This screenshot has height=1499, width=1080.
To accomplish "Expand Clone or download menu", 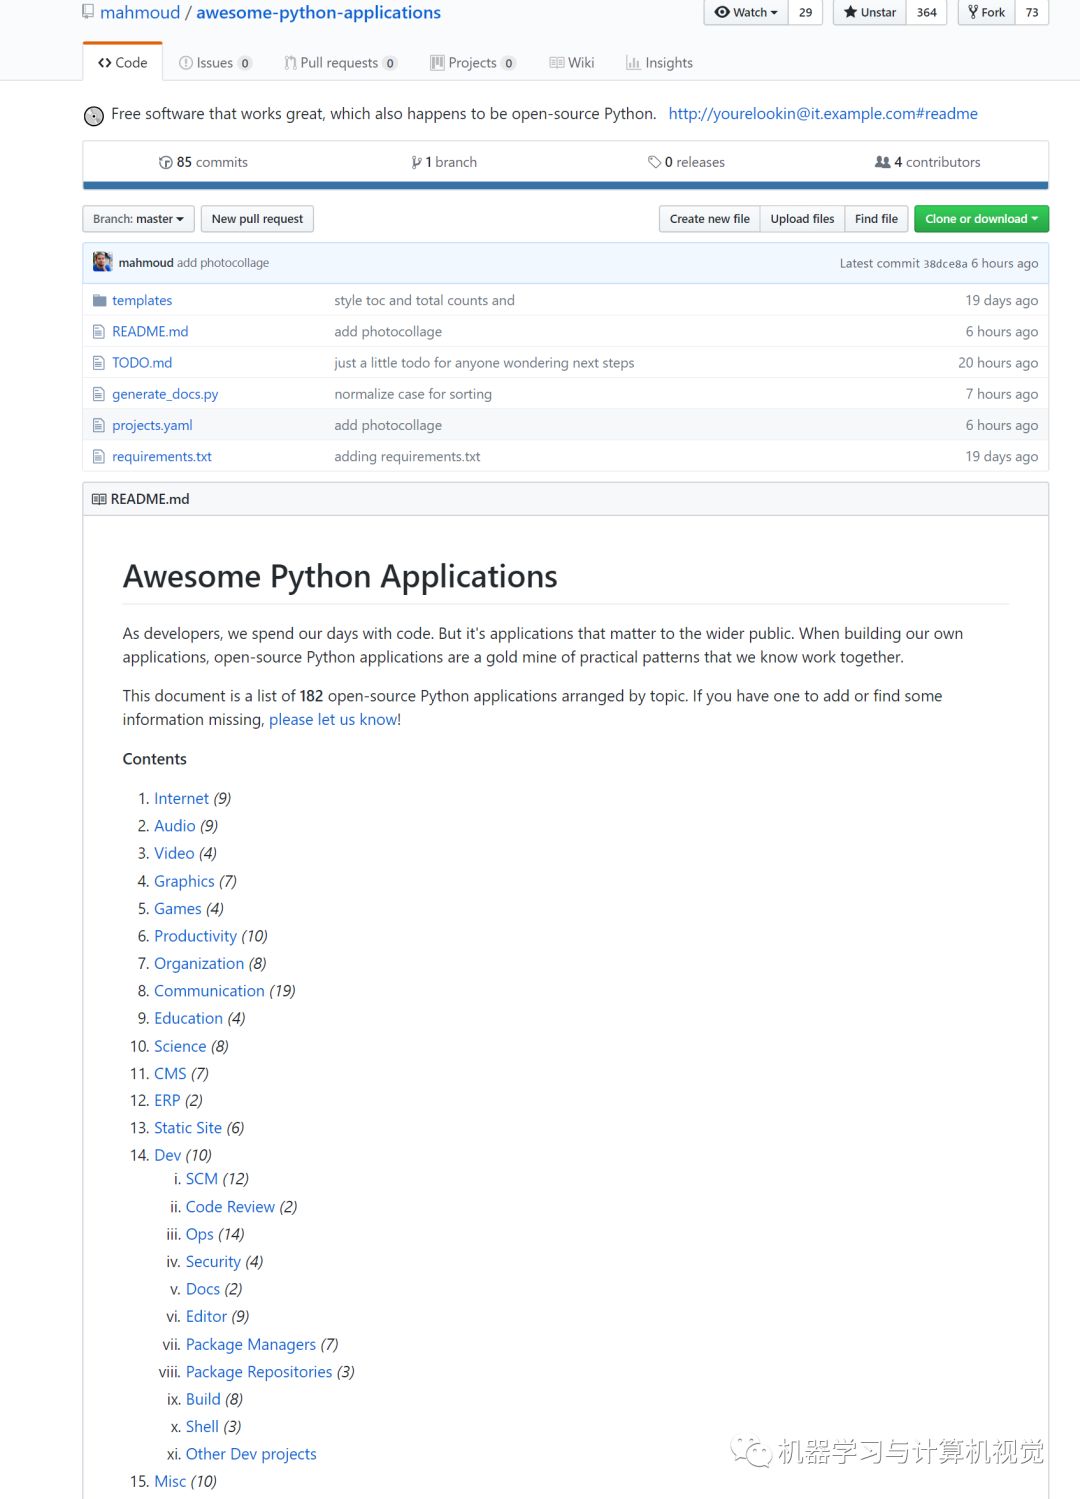I will click(981, 219).
